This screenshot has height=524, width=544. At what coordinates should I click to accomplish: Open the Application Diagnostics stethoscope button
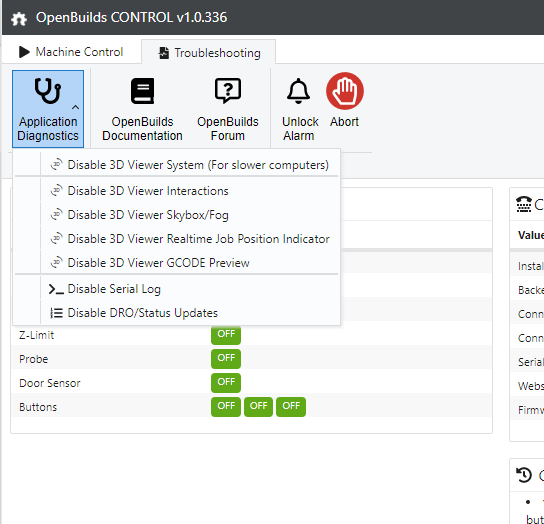48,109
